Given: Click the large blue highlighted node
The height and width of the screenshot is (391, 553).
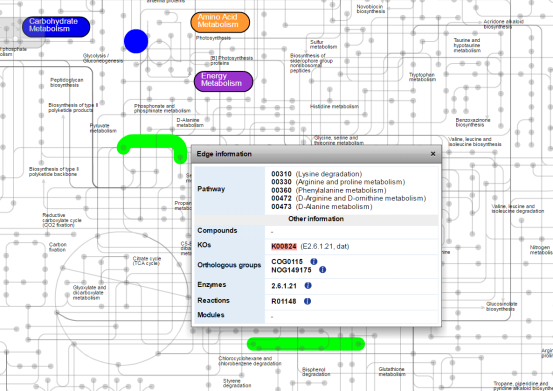Looking at the screenshot, I should pos(136,41).
